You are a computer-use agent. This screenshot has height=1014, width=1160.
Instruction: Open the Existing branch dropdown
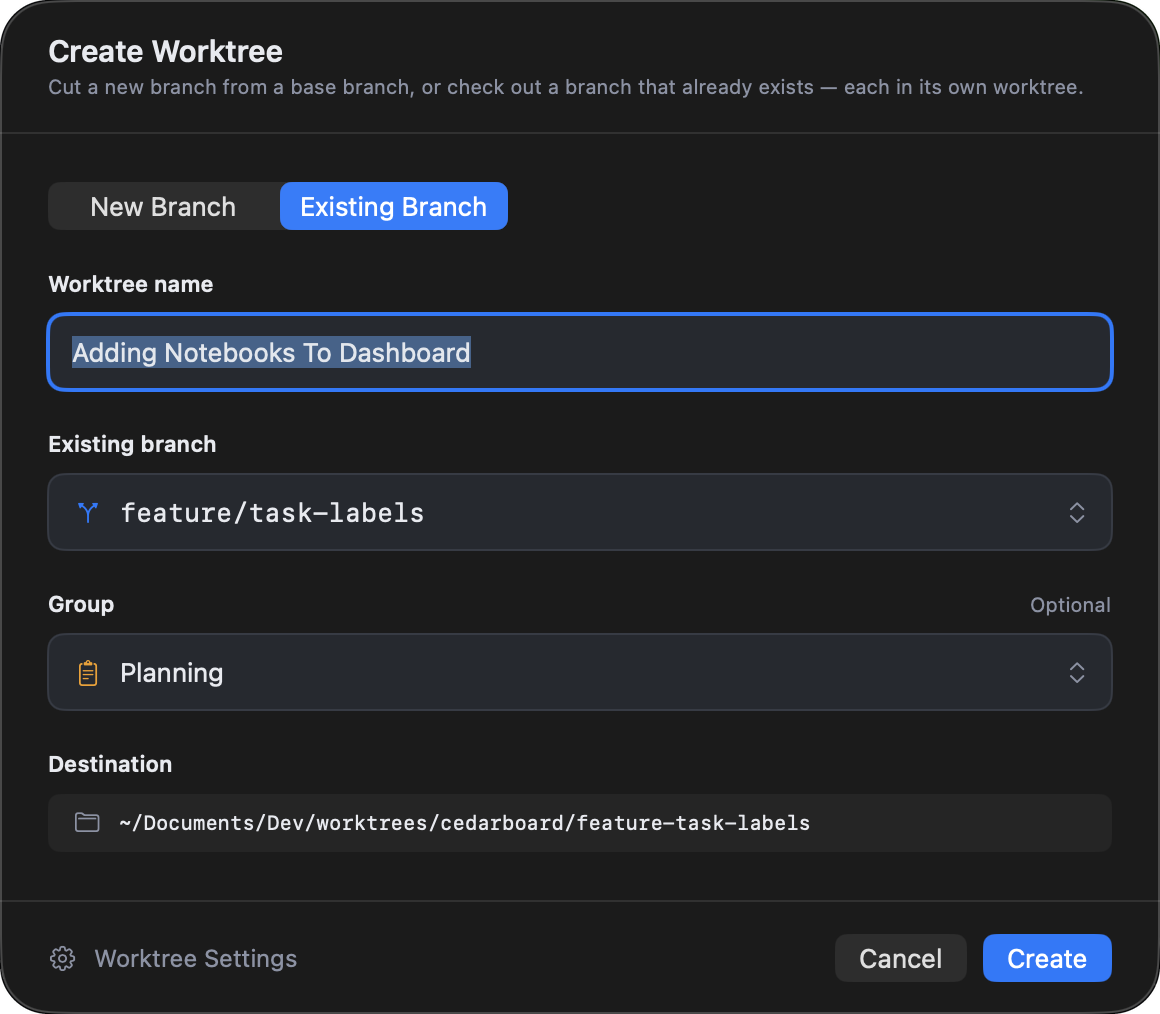[x=580, y=512]
